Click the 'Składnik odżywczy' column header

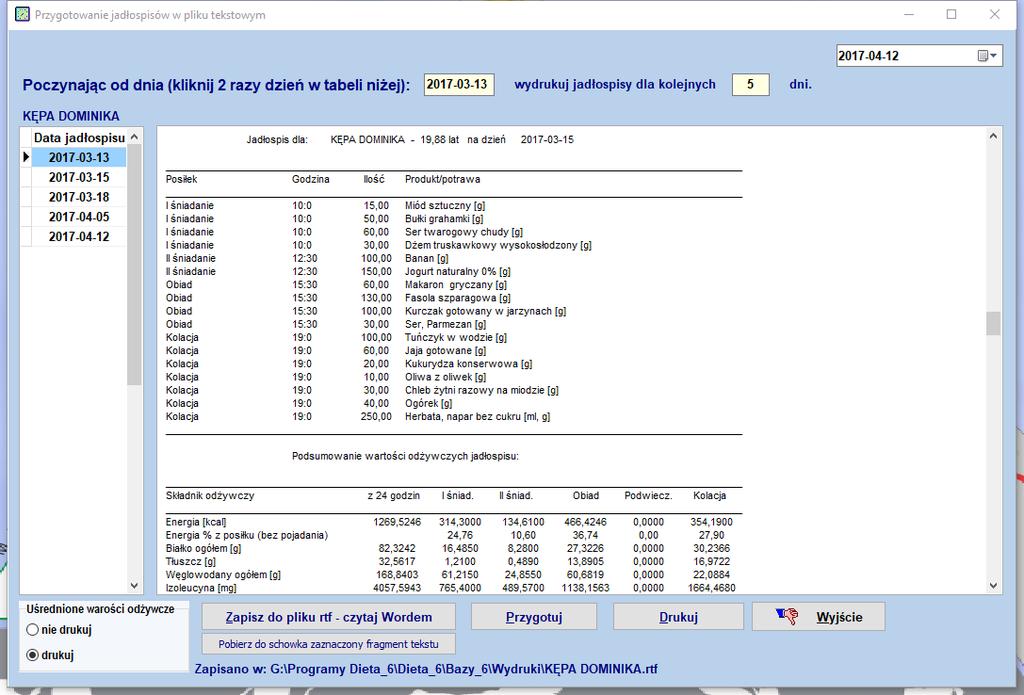(x=210, y=496)
